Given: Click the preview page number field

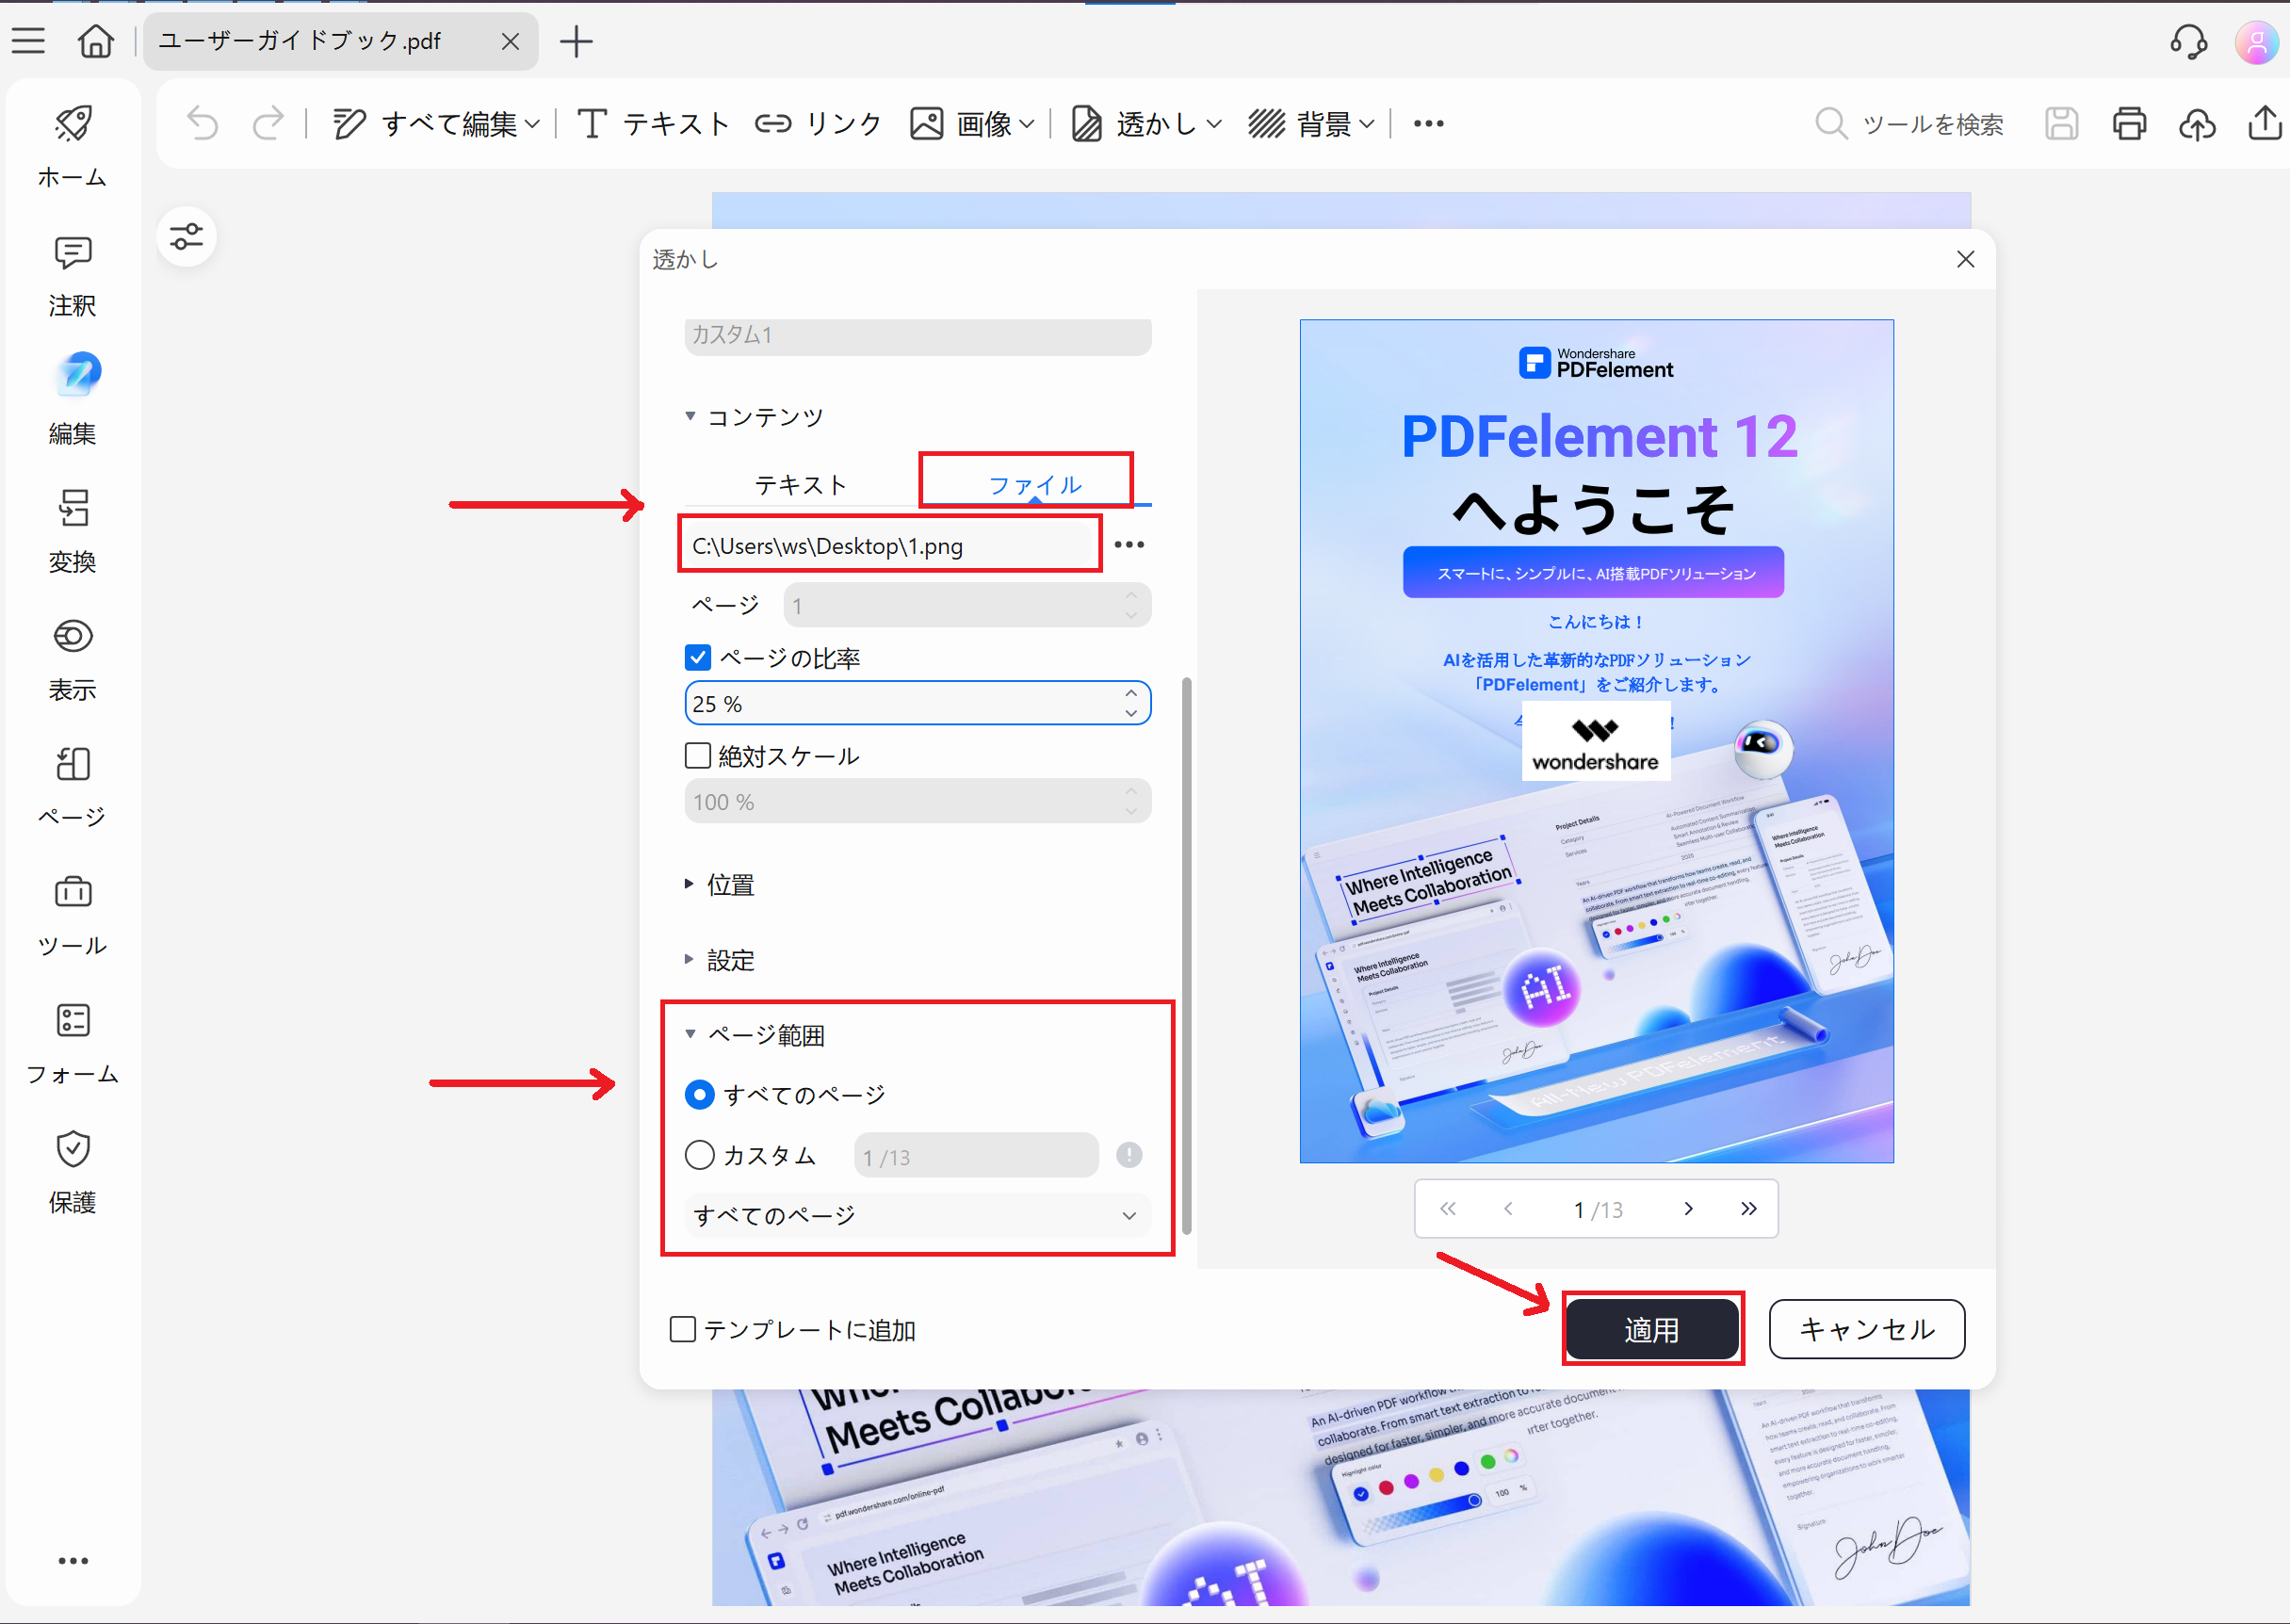Looking at the screenshot, I should pyautogui.click(x=1597, y=1209).
